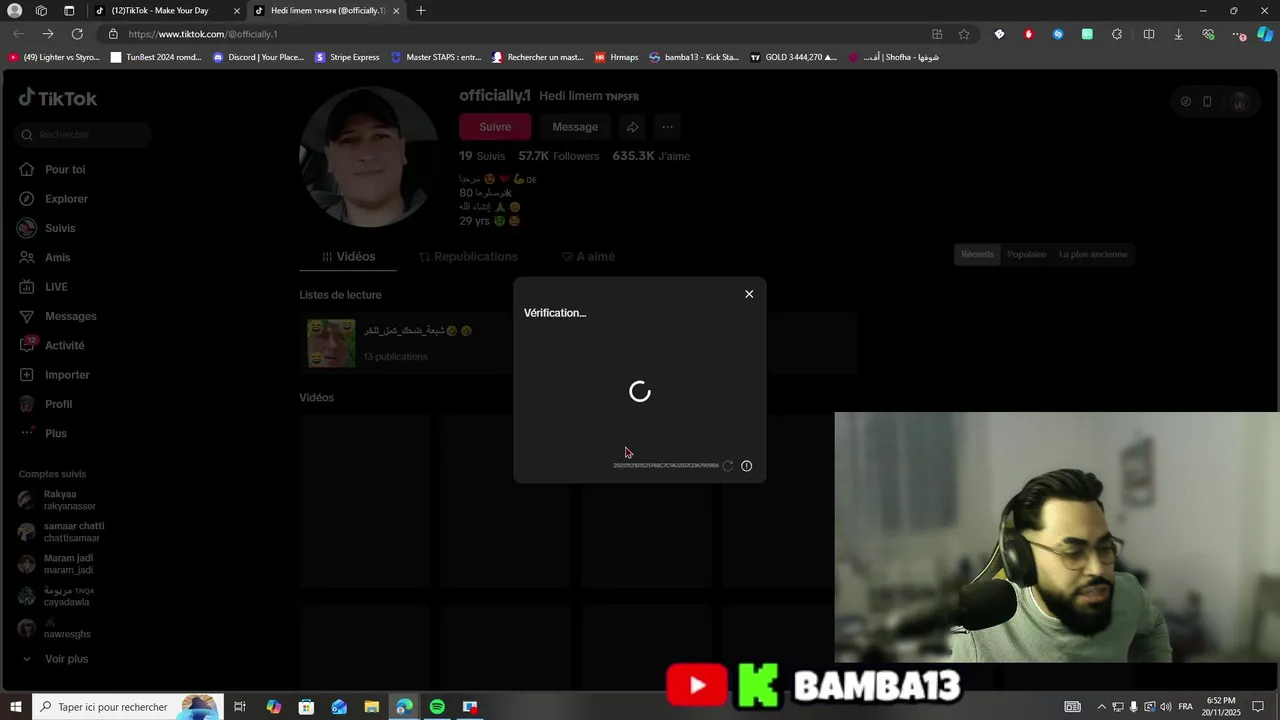The width and height of the screenshot is (1280, 720).
Task: Reload the page with the refresh icon
Action: tap(77, 34)
